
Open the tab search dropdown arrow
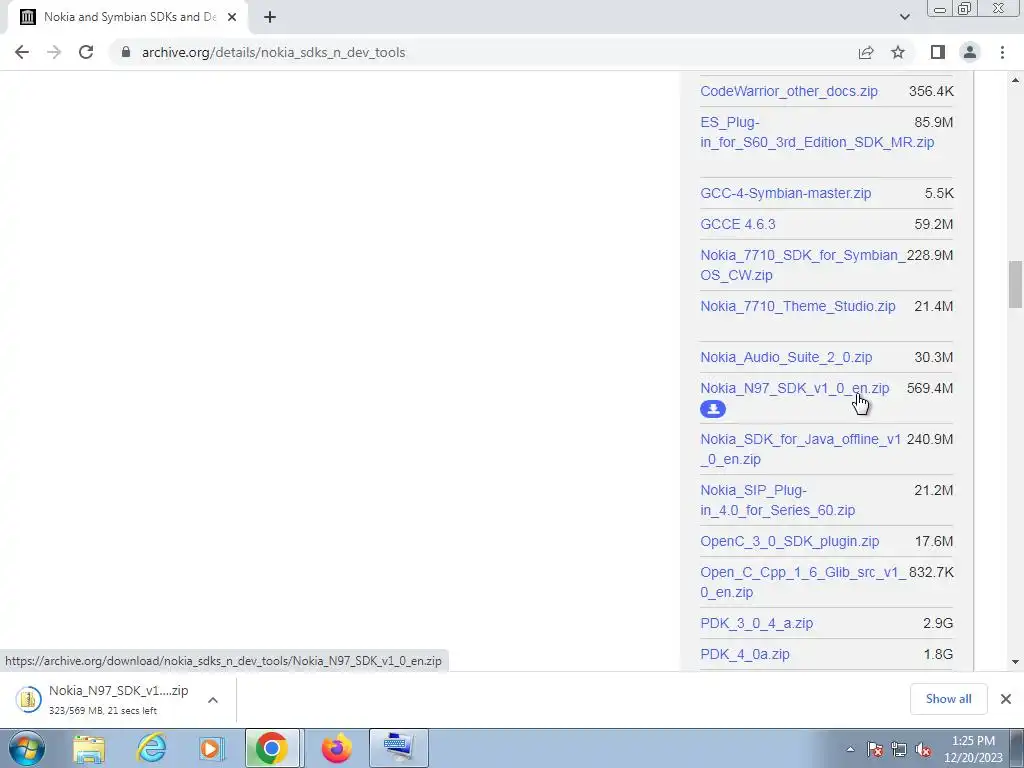pyautogui.click(x=904, y=17)
